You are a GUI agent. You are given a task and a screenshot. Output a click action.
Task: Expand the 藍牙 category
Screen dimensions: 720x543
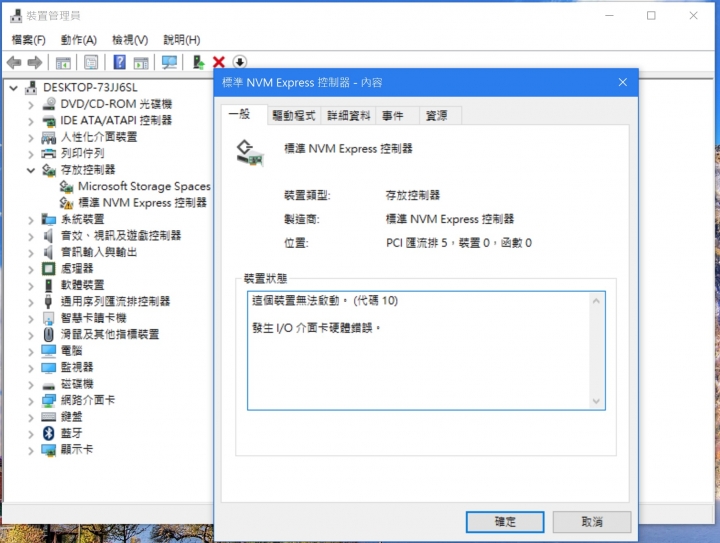(31, 434)
